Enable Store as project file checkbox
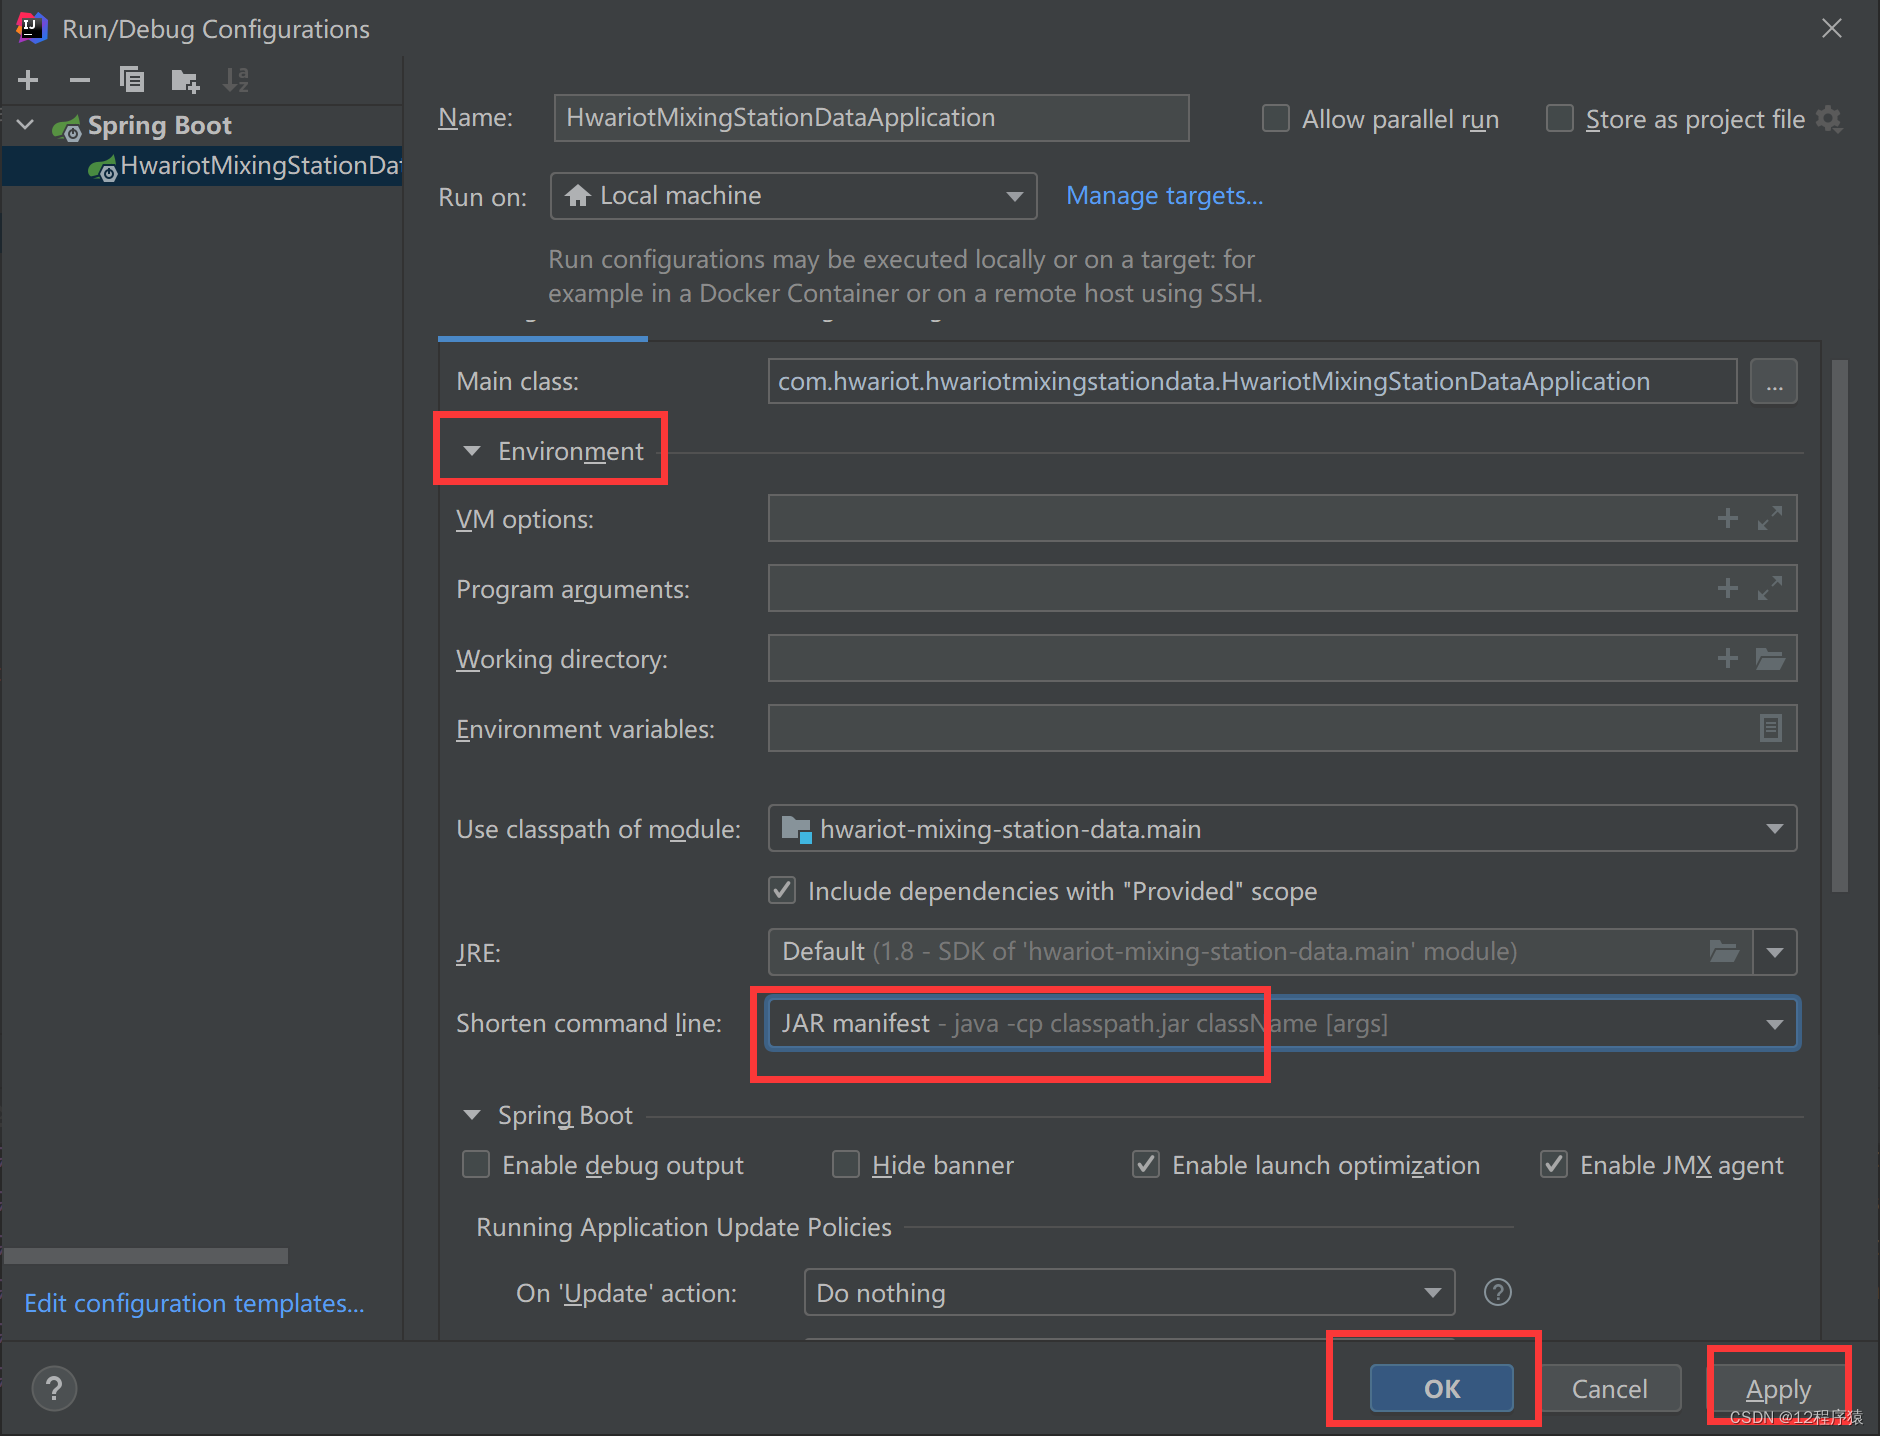 (1559, 119)
